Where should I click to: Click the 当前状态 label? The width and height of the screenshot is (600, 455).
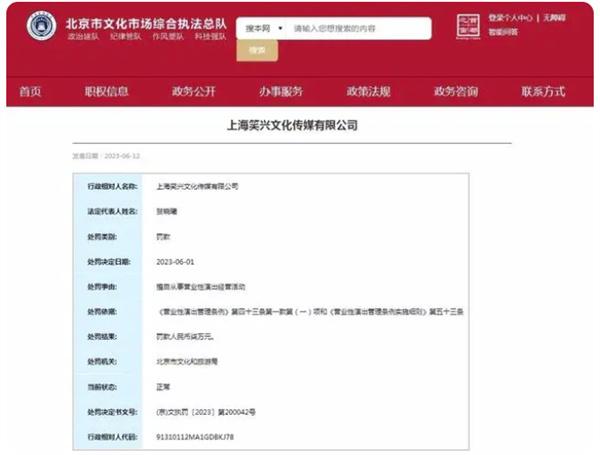pos(102,387)
